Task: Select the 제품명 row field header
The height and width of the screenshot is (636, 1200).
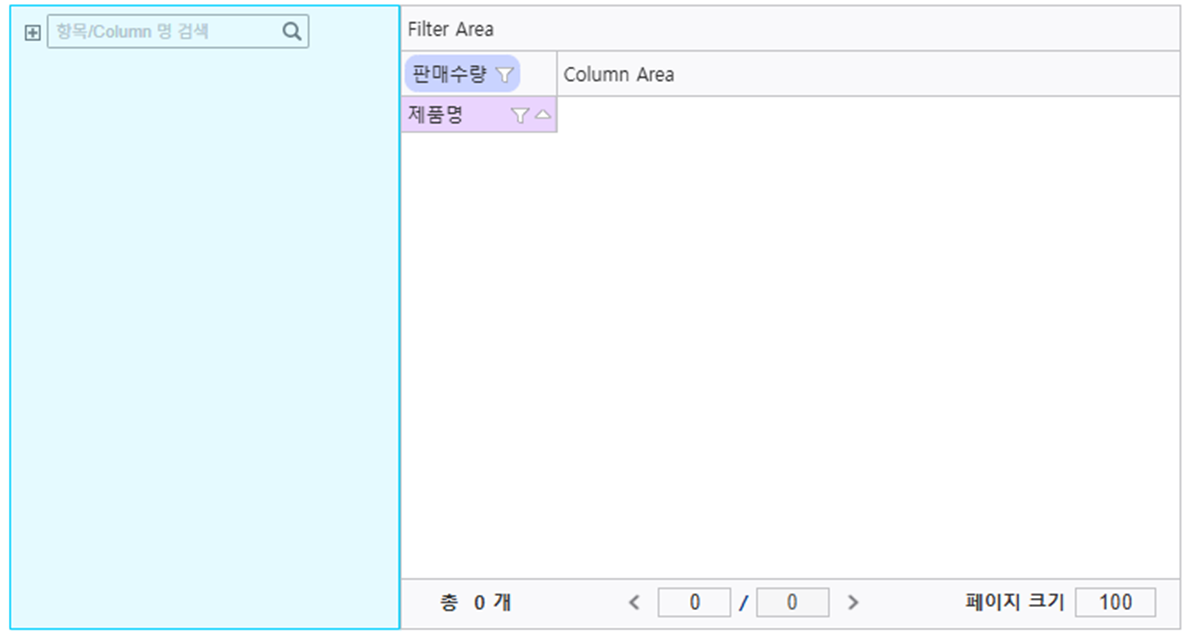Action: pos(479,115)
